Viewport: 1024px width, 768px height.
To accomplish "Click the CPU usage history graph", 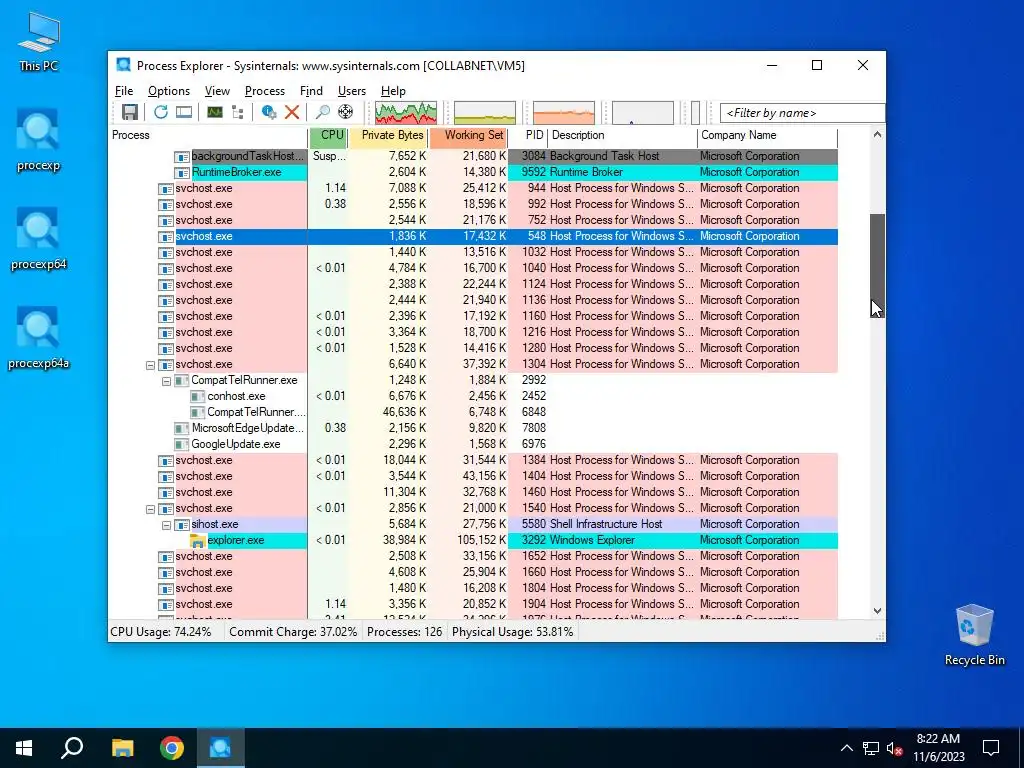I will point(406,113).
